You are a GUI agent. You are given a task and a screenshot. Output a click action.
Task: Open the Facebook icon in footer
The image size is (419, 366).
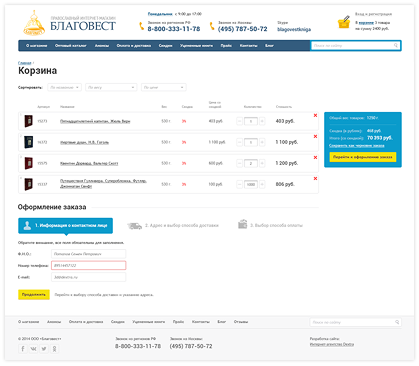pos(23,349)
